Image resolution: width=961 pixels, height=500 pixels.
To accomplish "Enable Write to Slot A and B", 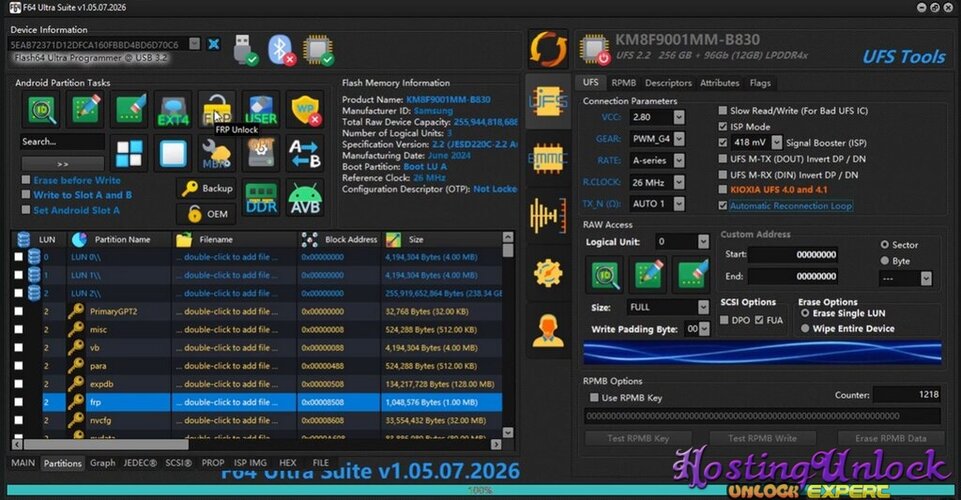I will (26, 195).
